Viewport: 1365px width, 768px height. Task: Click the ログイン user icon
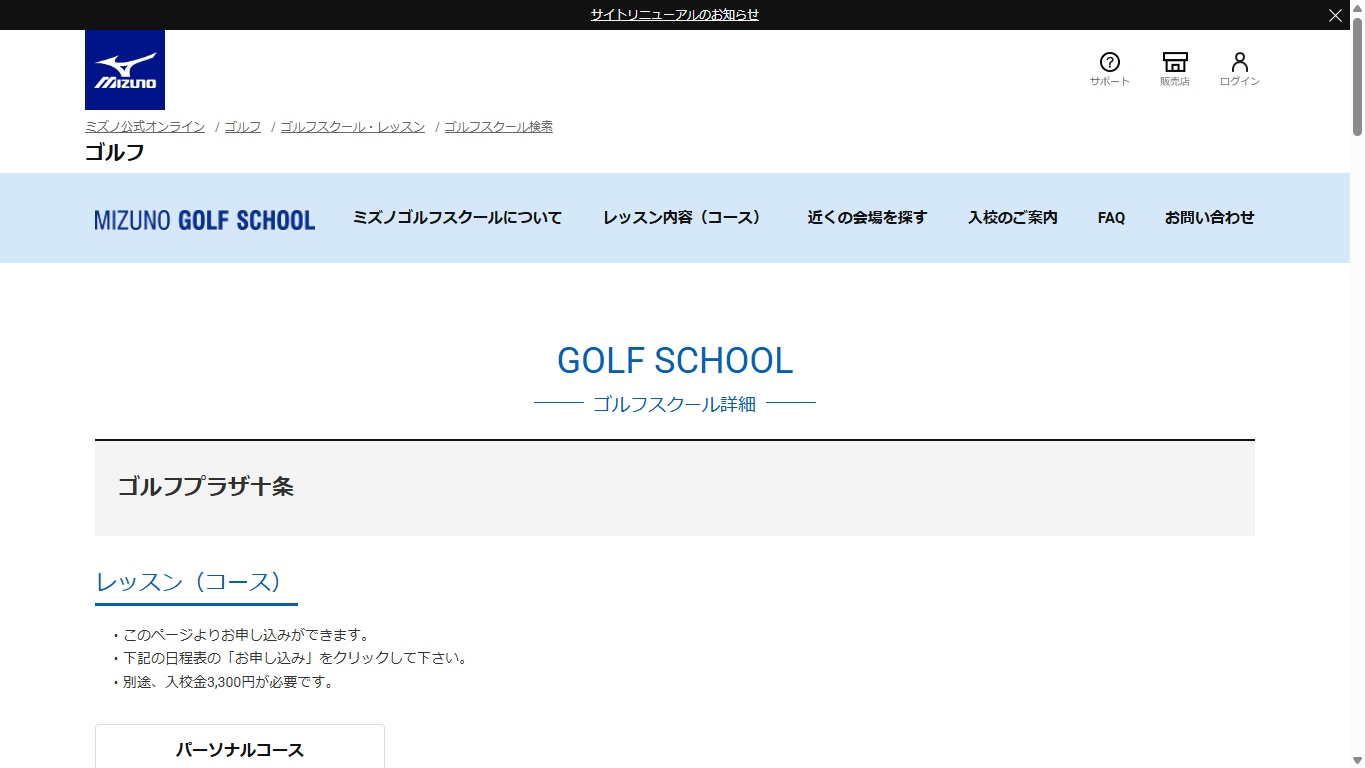(1240, 69)
